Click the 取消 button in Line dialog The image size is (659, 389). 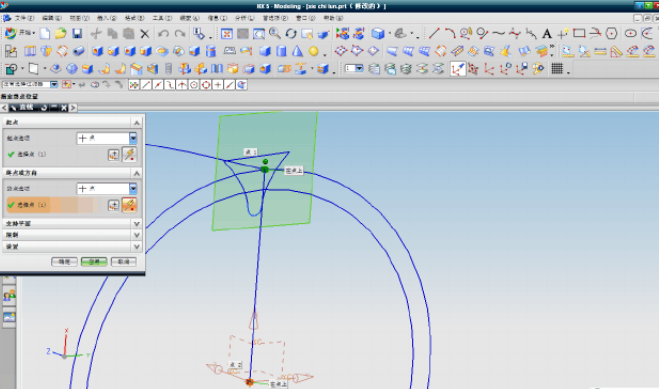coord(124,262)
